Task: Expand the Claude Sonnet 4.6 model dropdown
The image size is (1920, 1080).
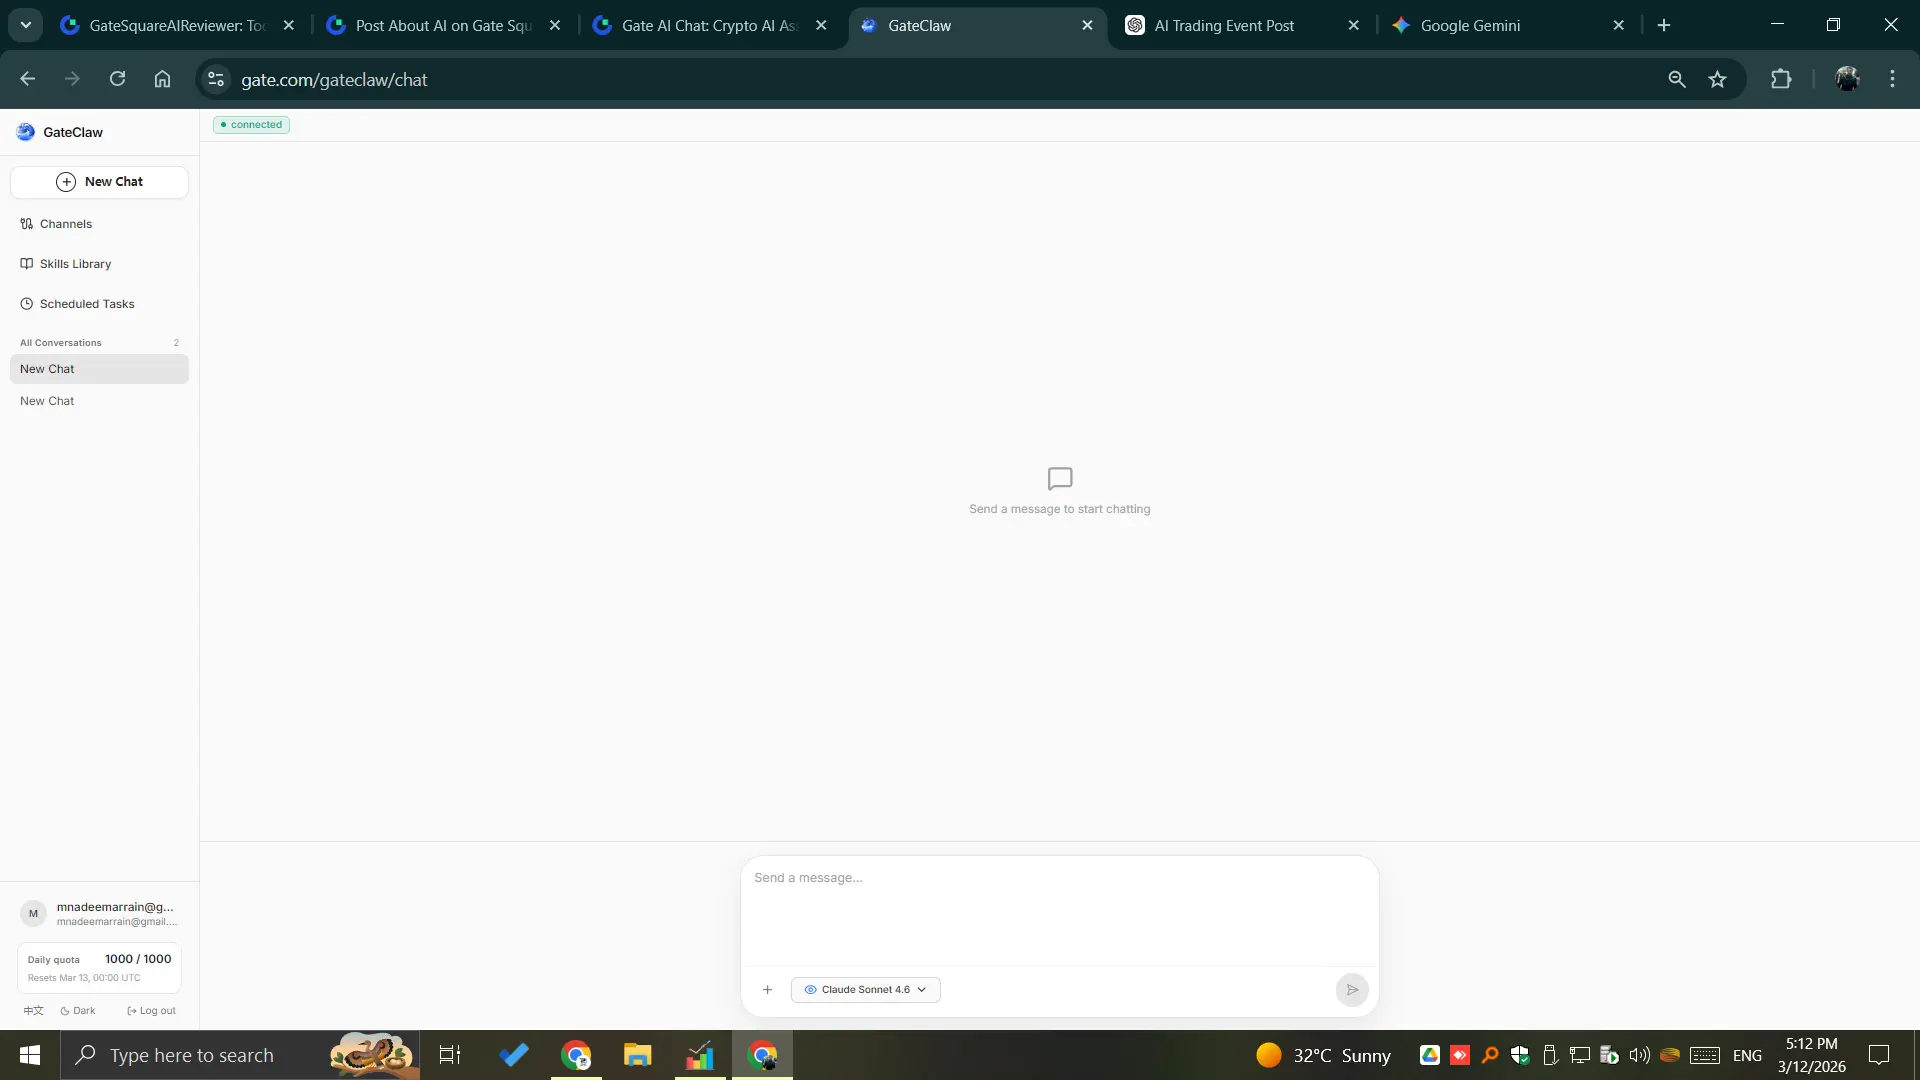Action: tap(865, 990)
